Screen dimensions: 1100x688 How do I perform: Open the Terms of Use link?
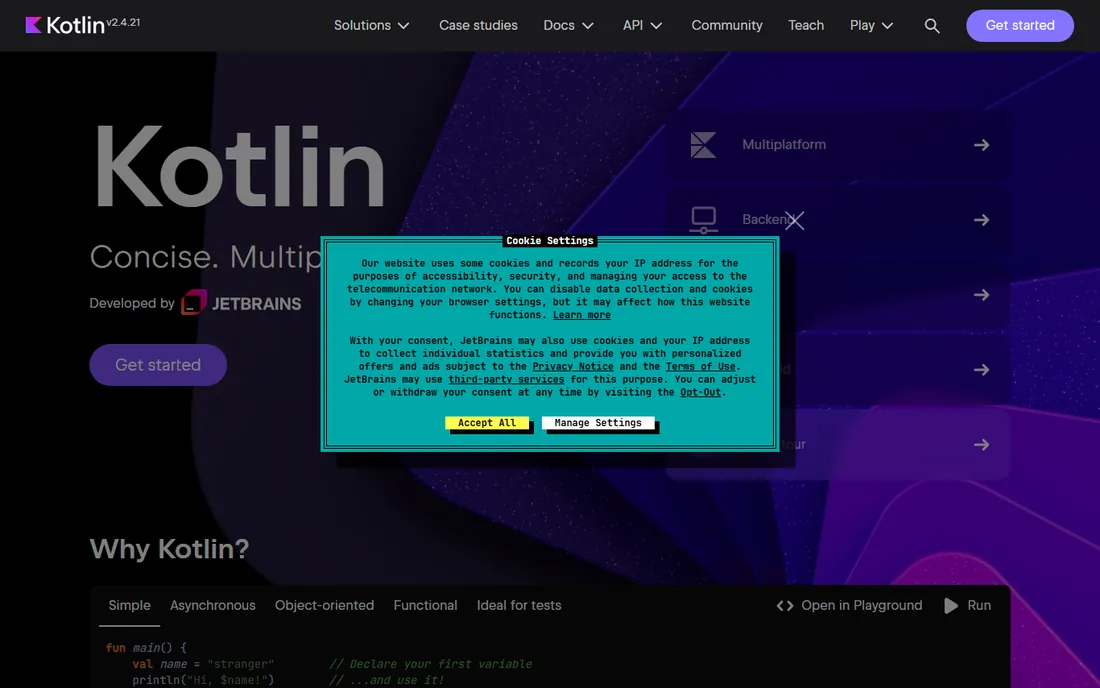coord(700,366)
